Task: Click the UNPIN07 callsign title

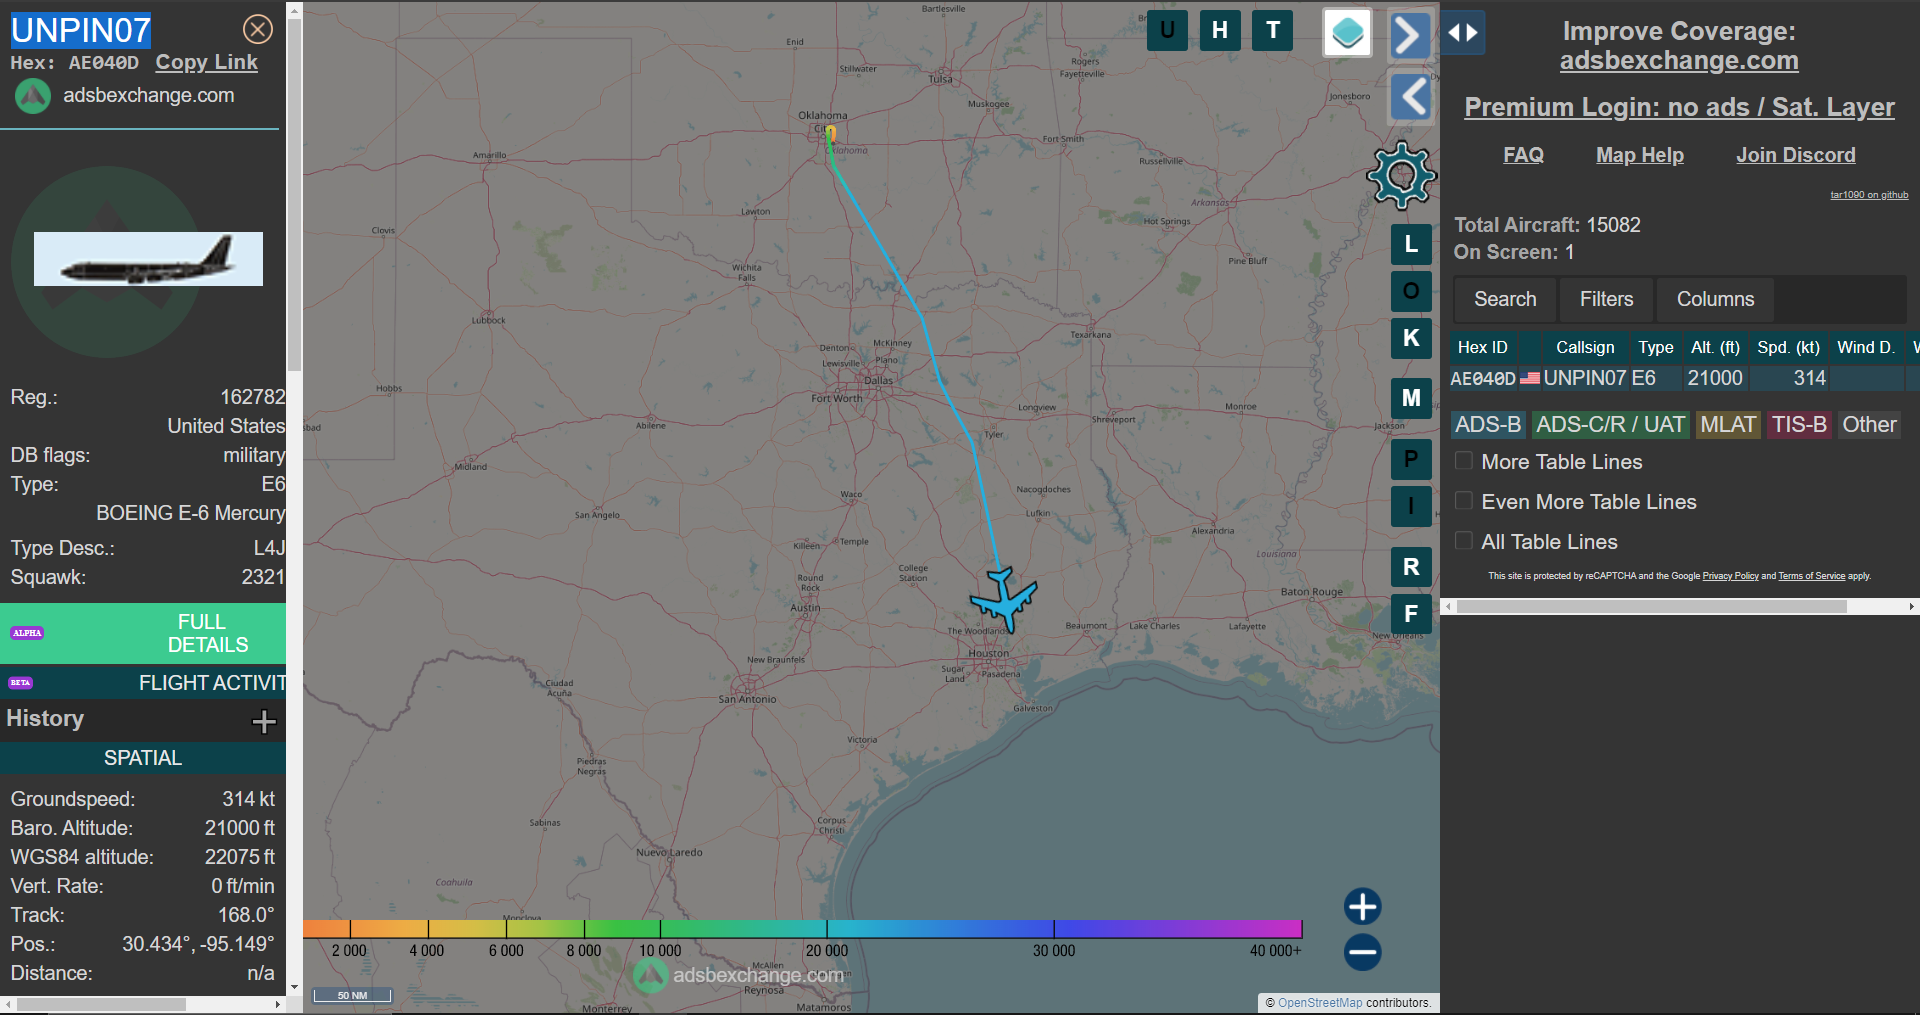Action: click(81, 30)
